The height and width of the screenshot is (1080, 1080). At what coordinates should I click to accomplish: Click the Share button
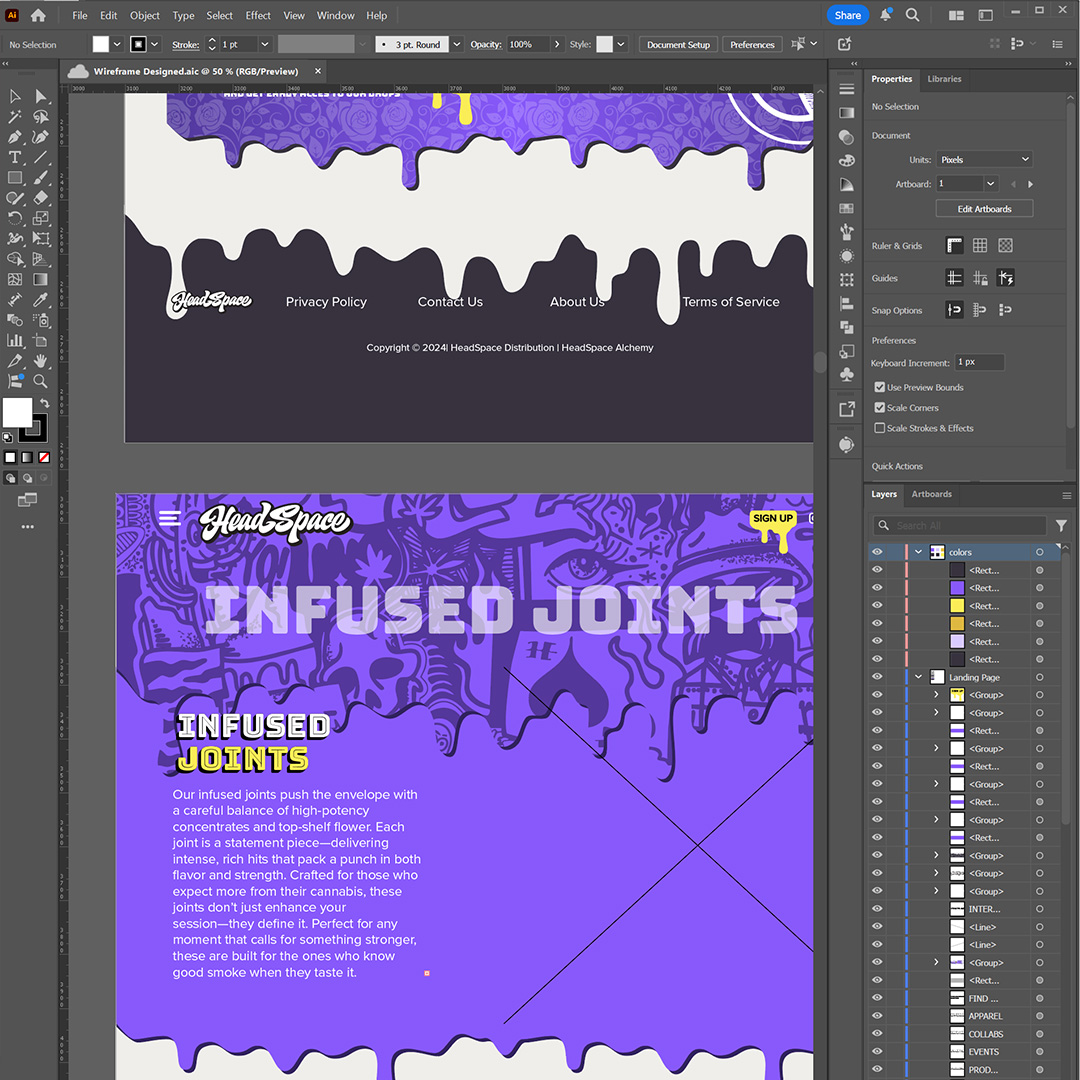pyautogui.click(x=847, y=15)
